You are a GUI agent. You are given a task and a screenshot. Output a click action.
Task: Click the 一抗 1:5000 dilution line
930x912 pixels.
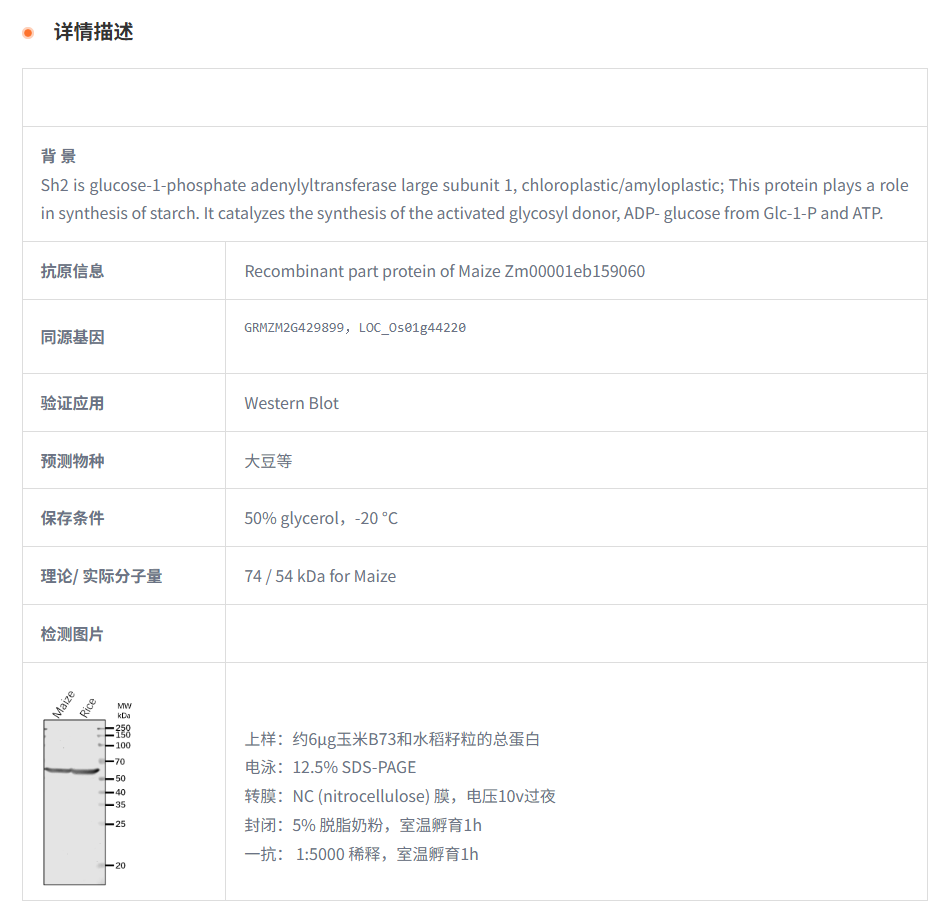pos(361,854)
